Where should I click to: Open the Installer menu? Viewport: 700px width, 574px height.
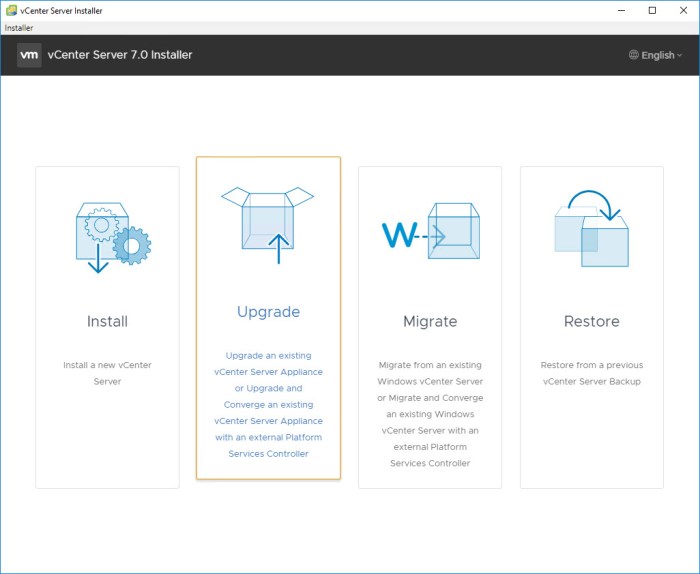pyautogui.click(x=19, y=28)
